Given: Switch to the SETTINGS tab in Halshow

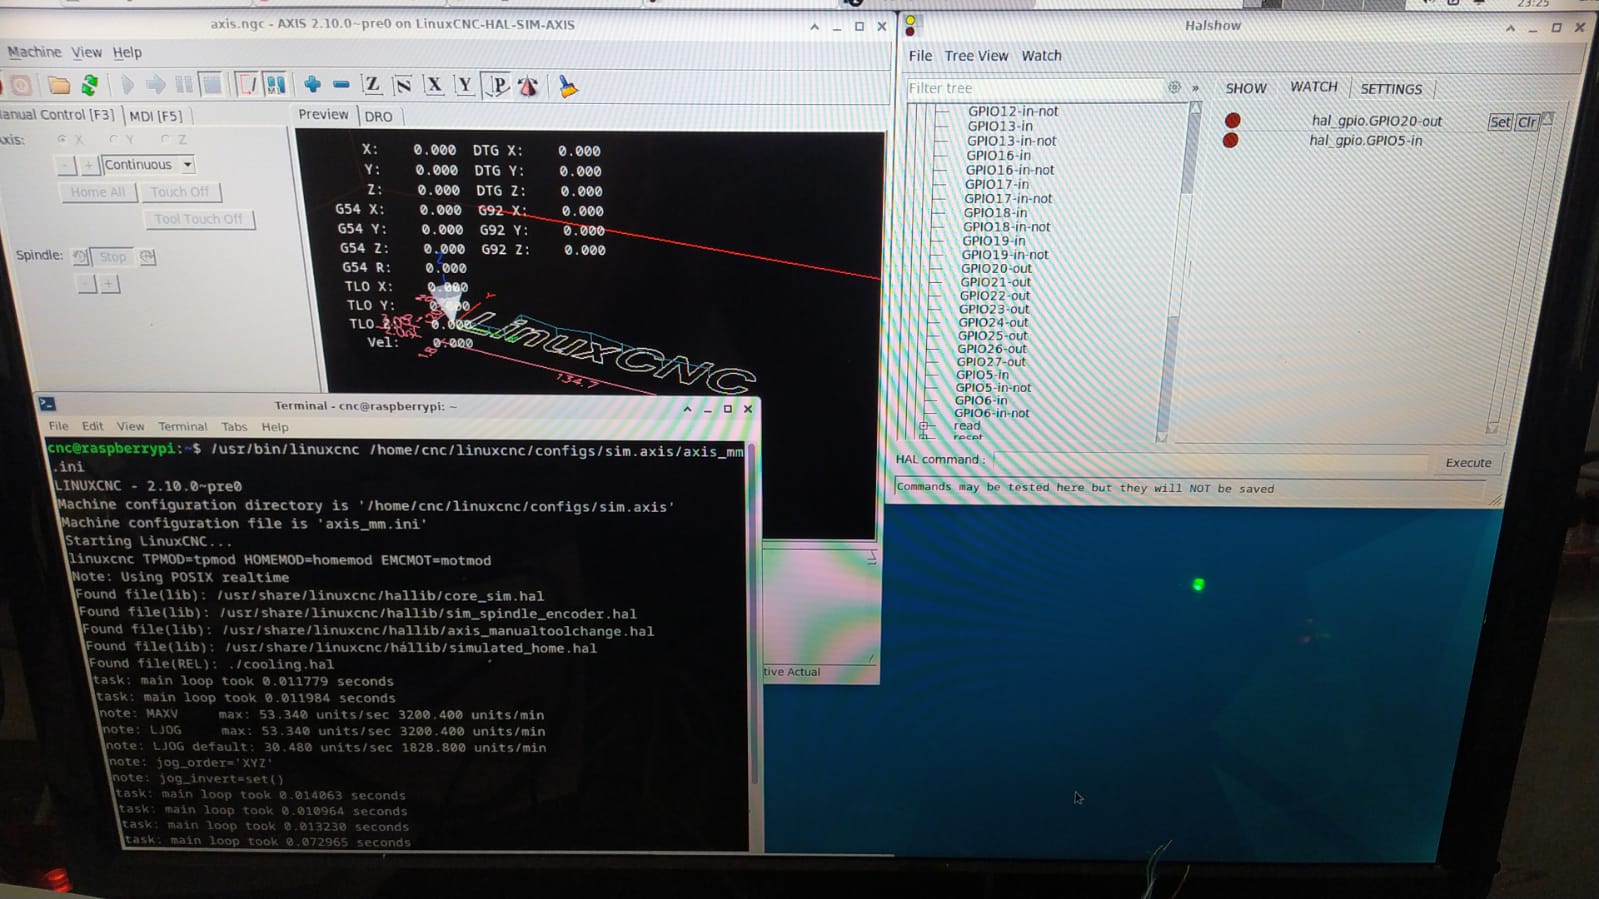Looking at the screenshot, I should [x=1390, y=89].
